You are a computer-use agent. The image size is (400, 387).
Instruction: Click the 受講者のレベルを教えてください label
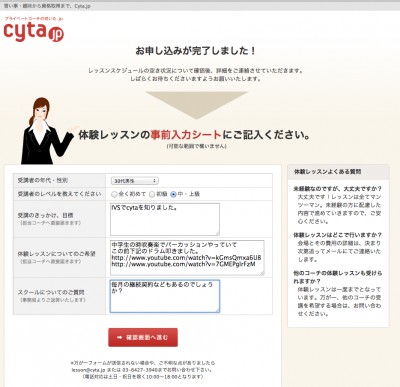pos(59,194)
